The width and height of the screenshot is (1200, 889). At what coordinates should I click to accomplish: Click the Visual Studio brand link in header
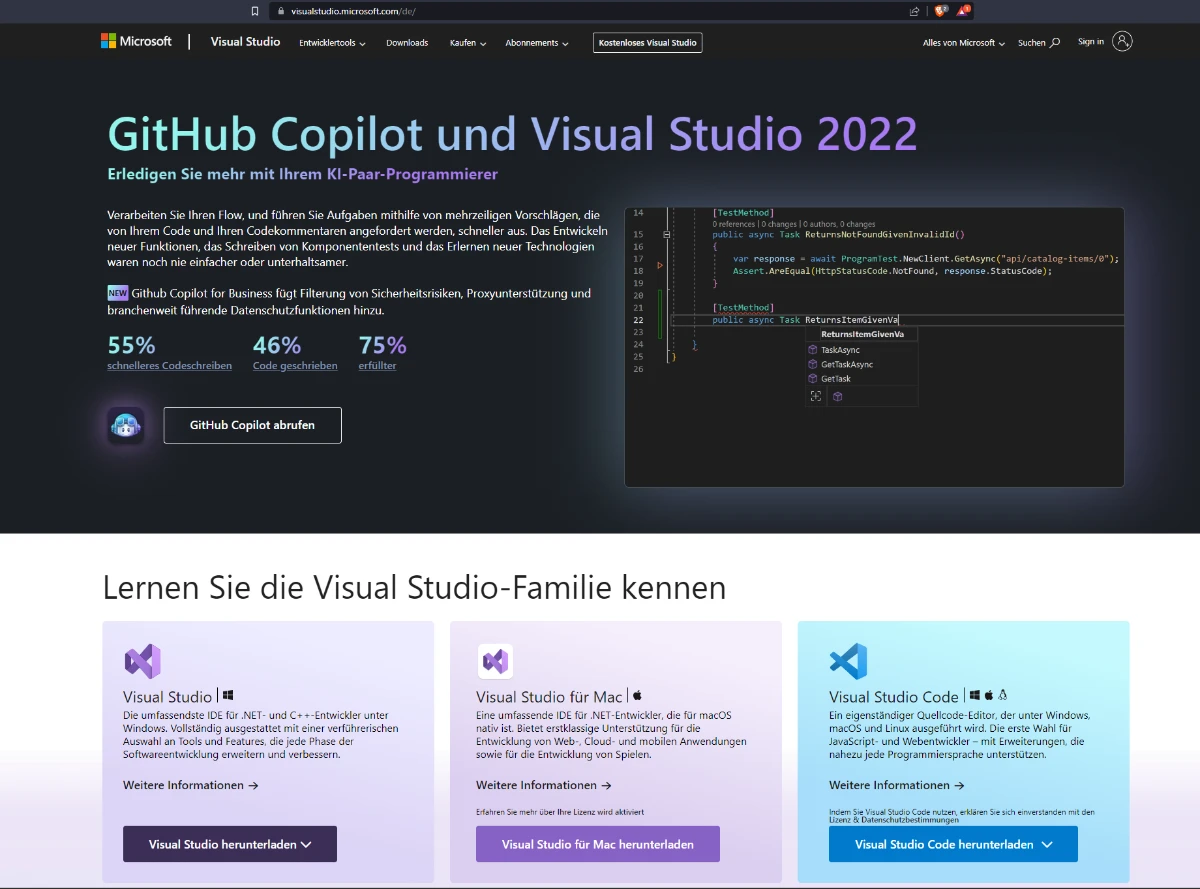(245, 42)
